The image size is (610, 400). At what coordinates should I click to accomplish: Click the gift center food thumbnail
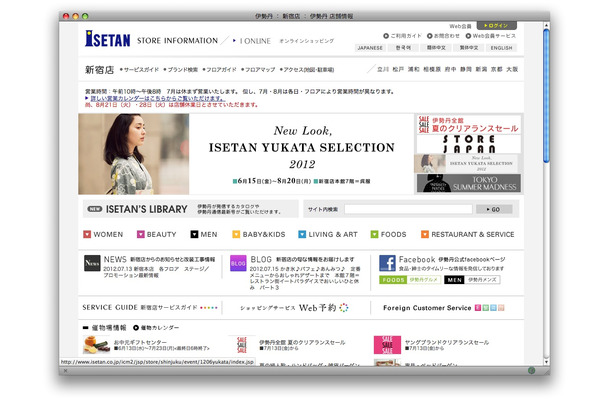[96, 345]
